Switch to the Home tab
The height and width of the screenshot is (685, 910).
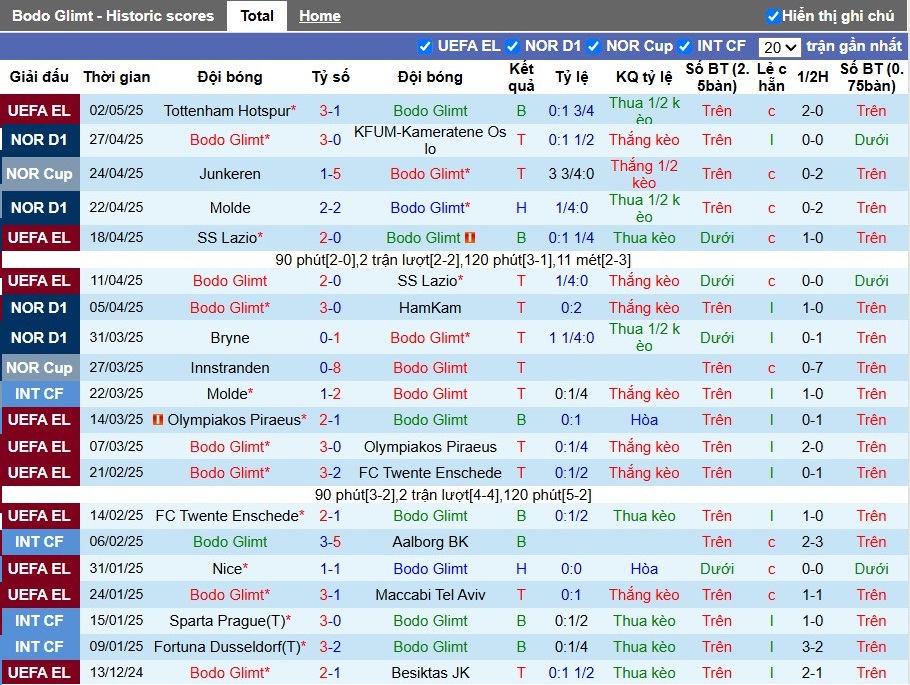point(320,16)
